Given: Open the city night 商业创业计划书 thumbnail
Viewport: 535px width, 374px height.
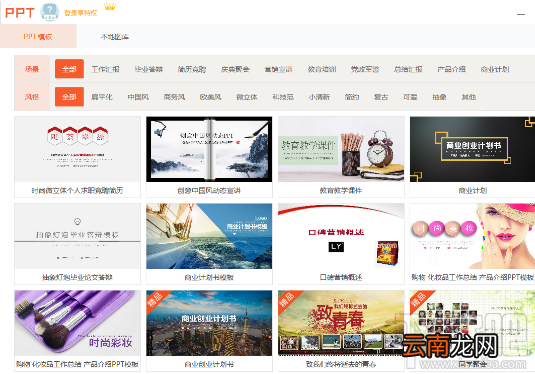Looking at the screenshot, I should click(x=209, y=323).
